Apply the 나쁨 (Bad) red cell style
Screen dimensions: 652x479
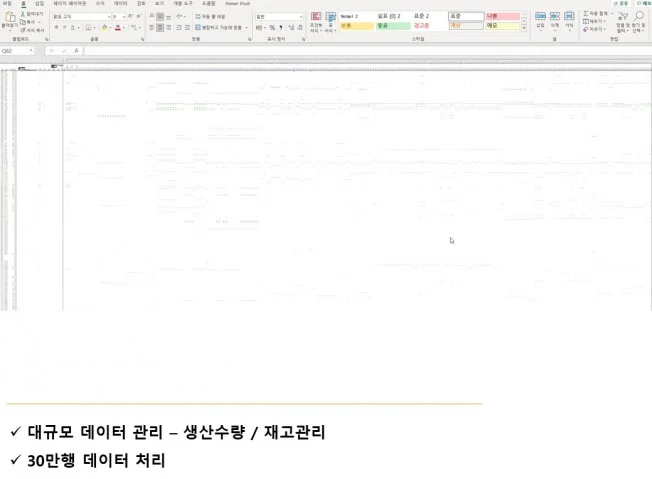tap(502, 16)
